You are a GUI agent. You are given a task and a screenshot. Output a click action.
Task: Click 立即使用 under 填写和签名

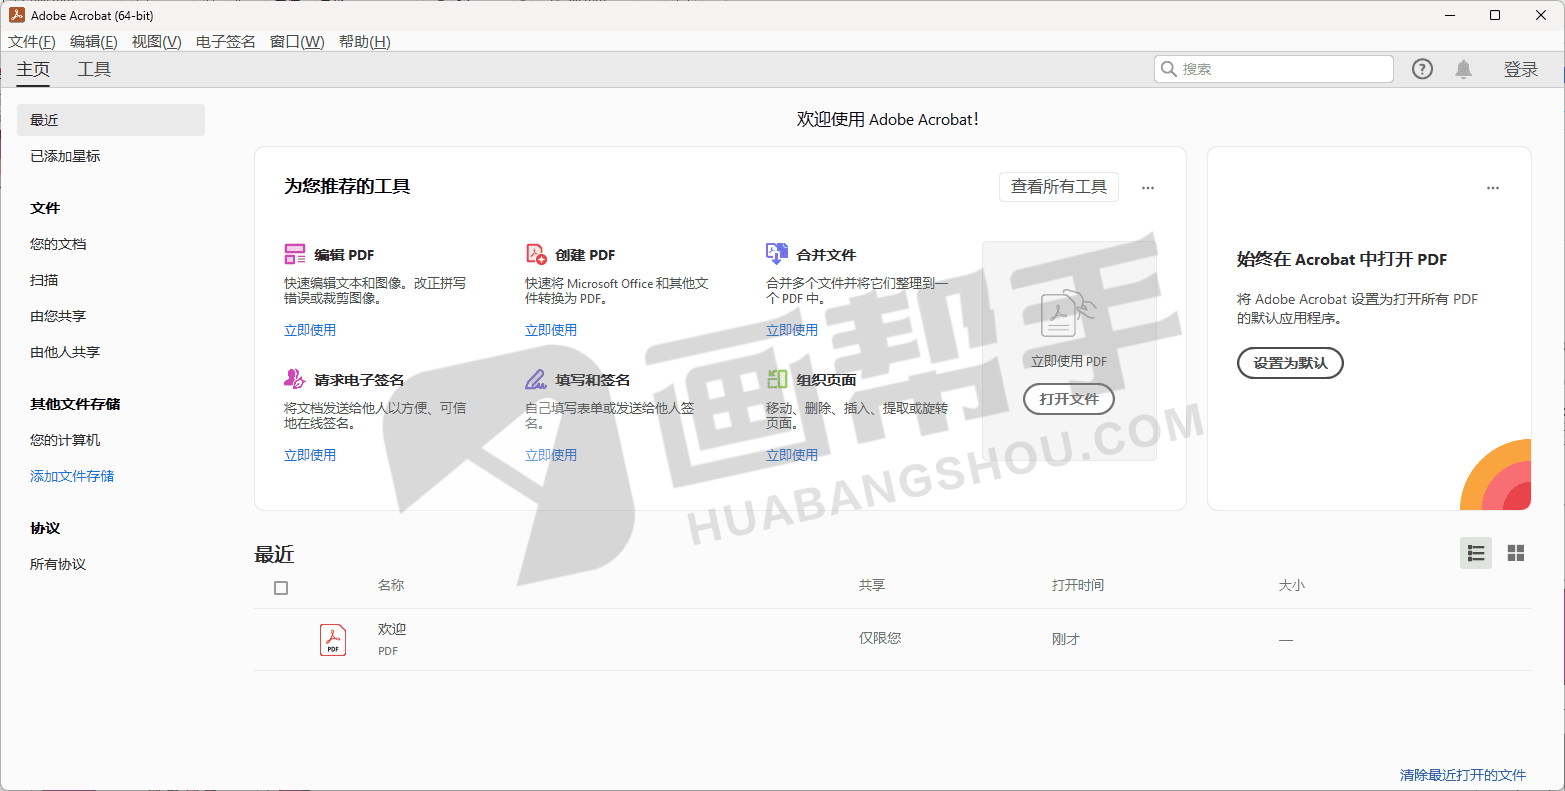coord(551,455)
